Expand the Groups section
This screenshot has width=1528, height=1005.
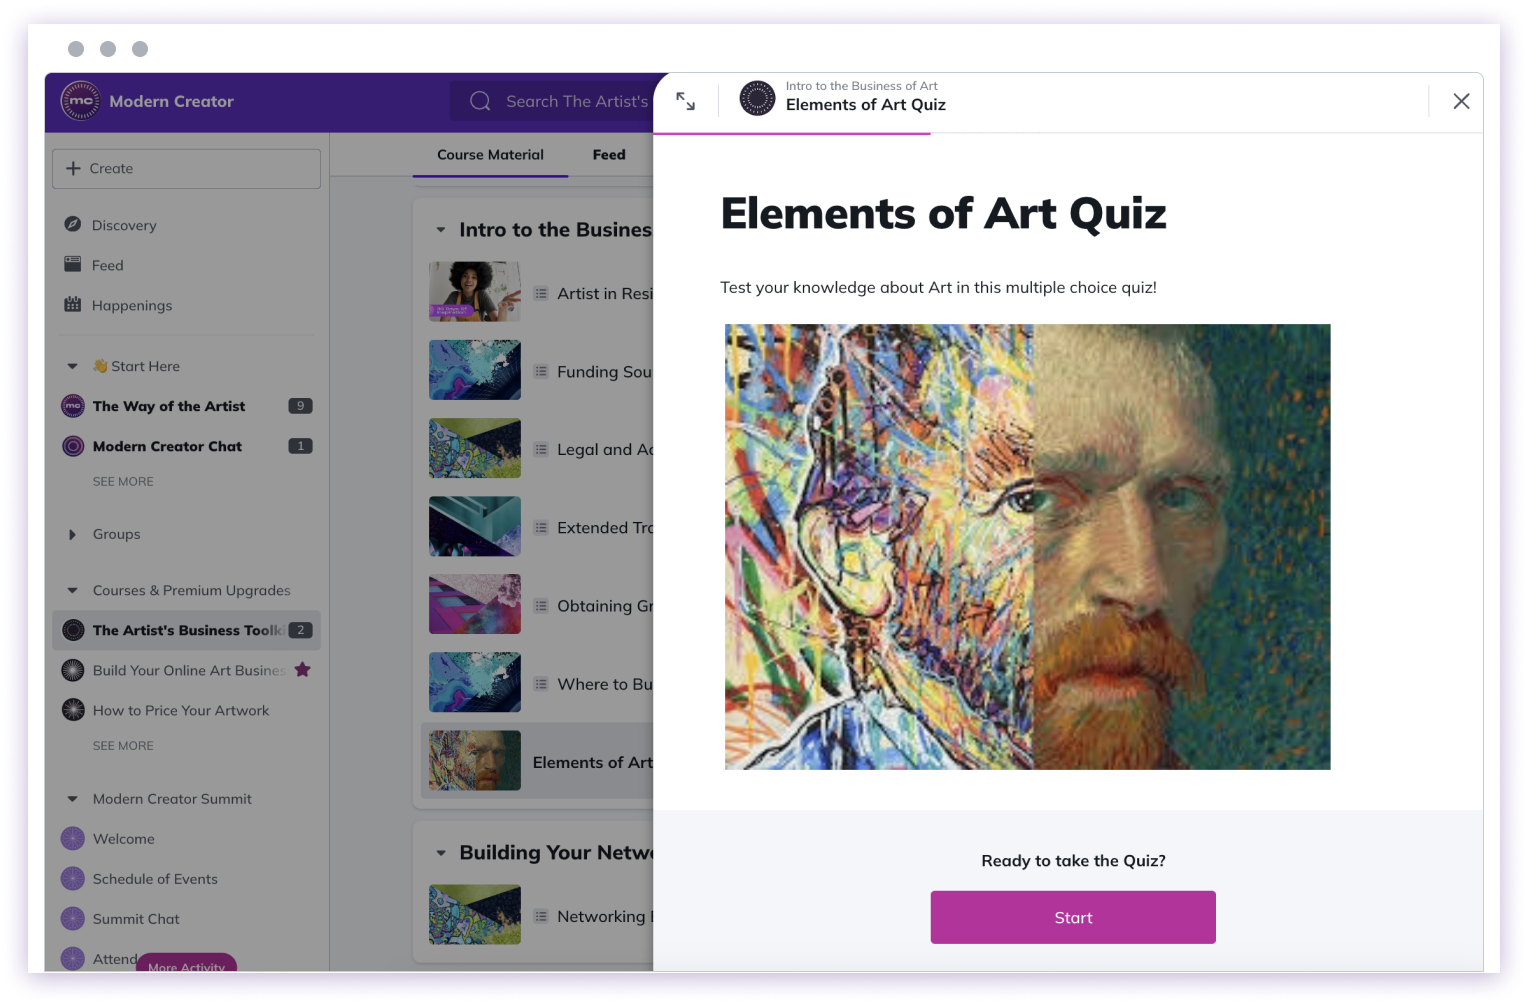point(72,534)
